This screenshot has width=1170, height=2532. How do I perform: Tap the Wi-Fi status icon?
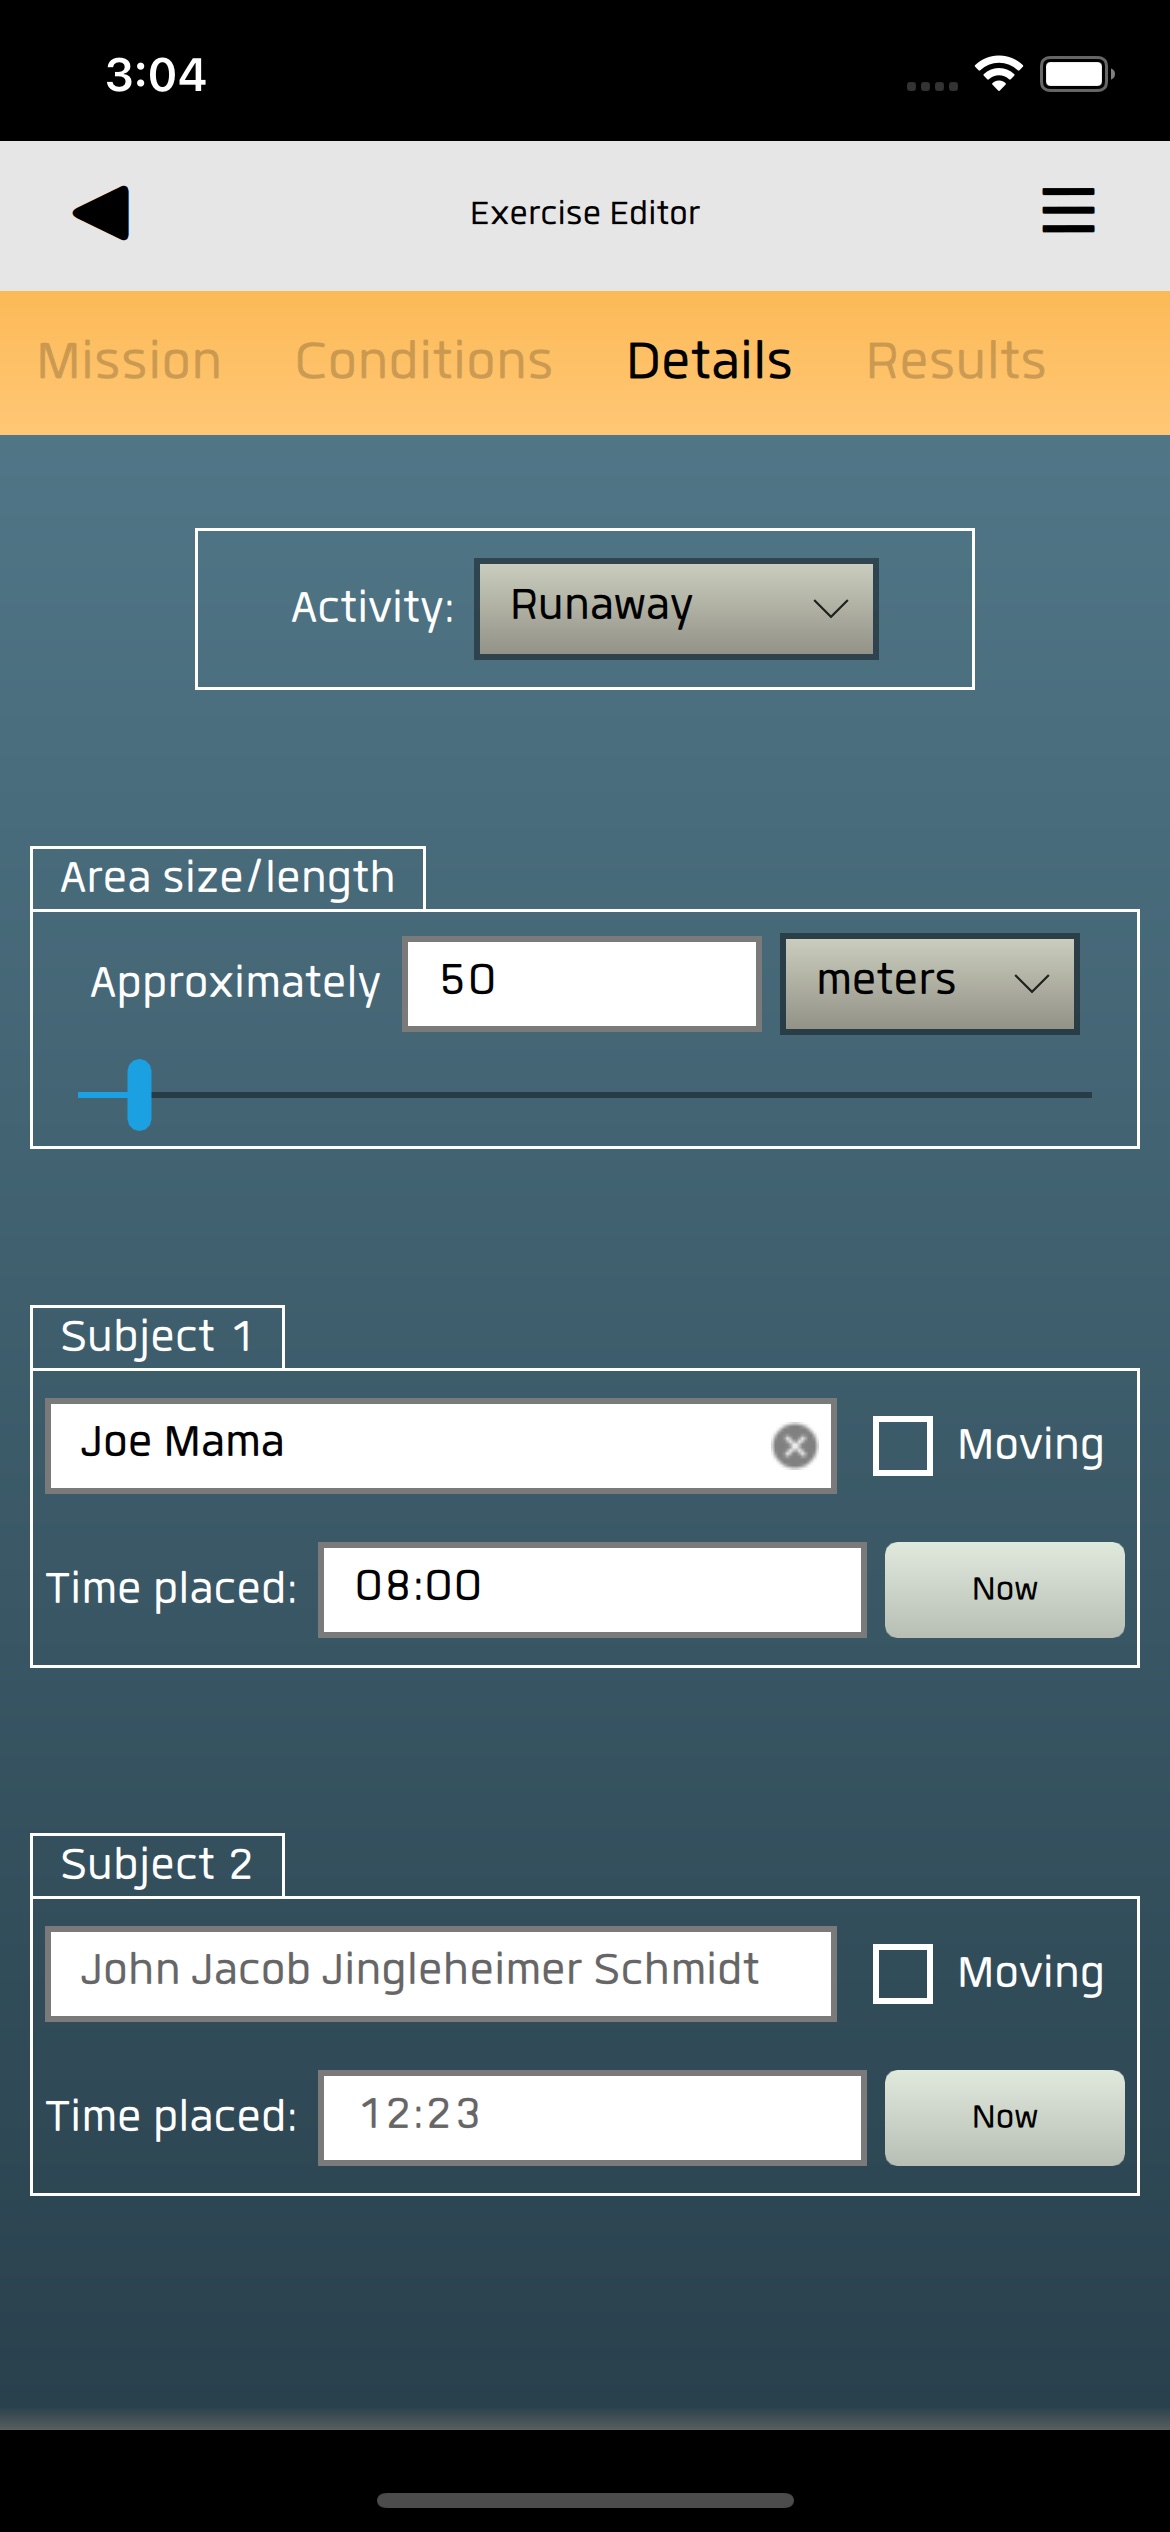click(998, 74)
